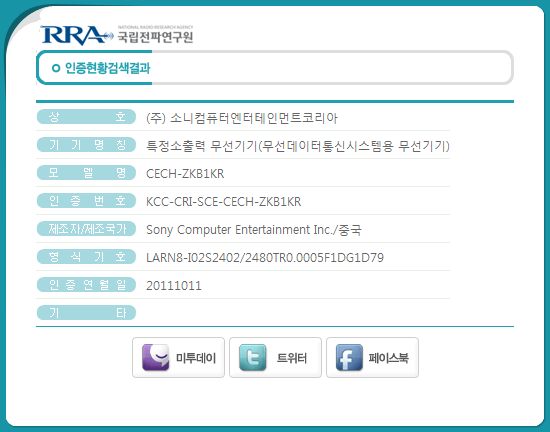Viewport: 550px width, 432px height.
Task: Select model name CECH-ZKB1KR
Action: 185,174
